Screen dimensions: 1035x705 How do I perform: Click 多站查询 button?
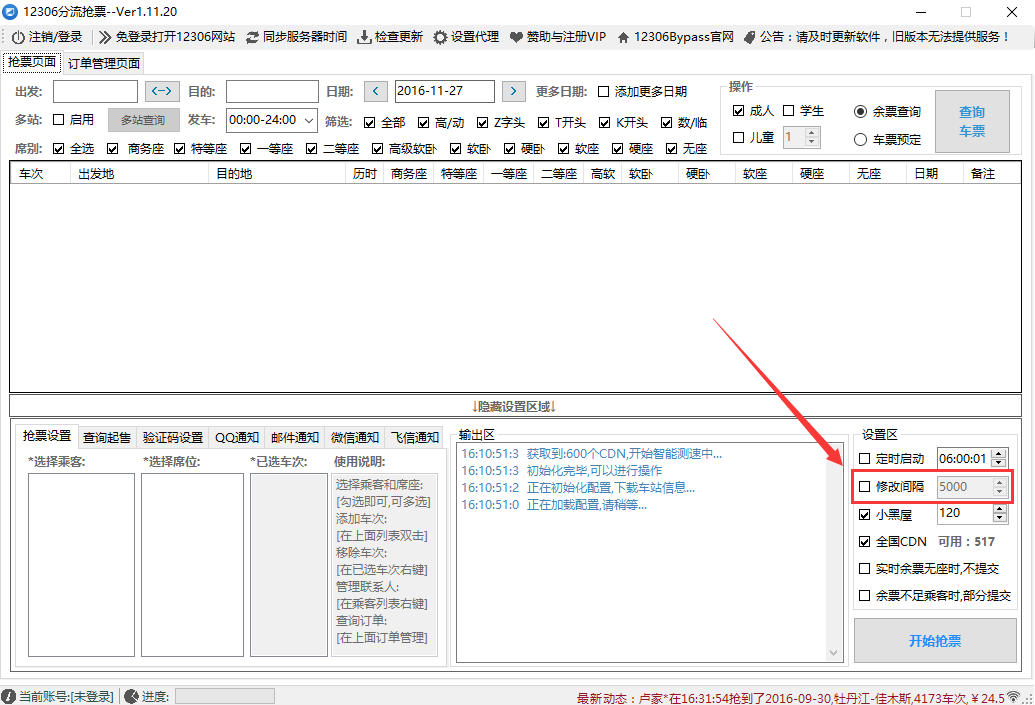point(143,120)
